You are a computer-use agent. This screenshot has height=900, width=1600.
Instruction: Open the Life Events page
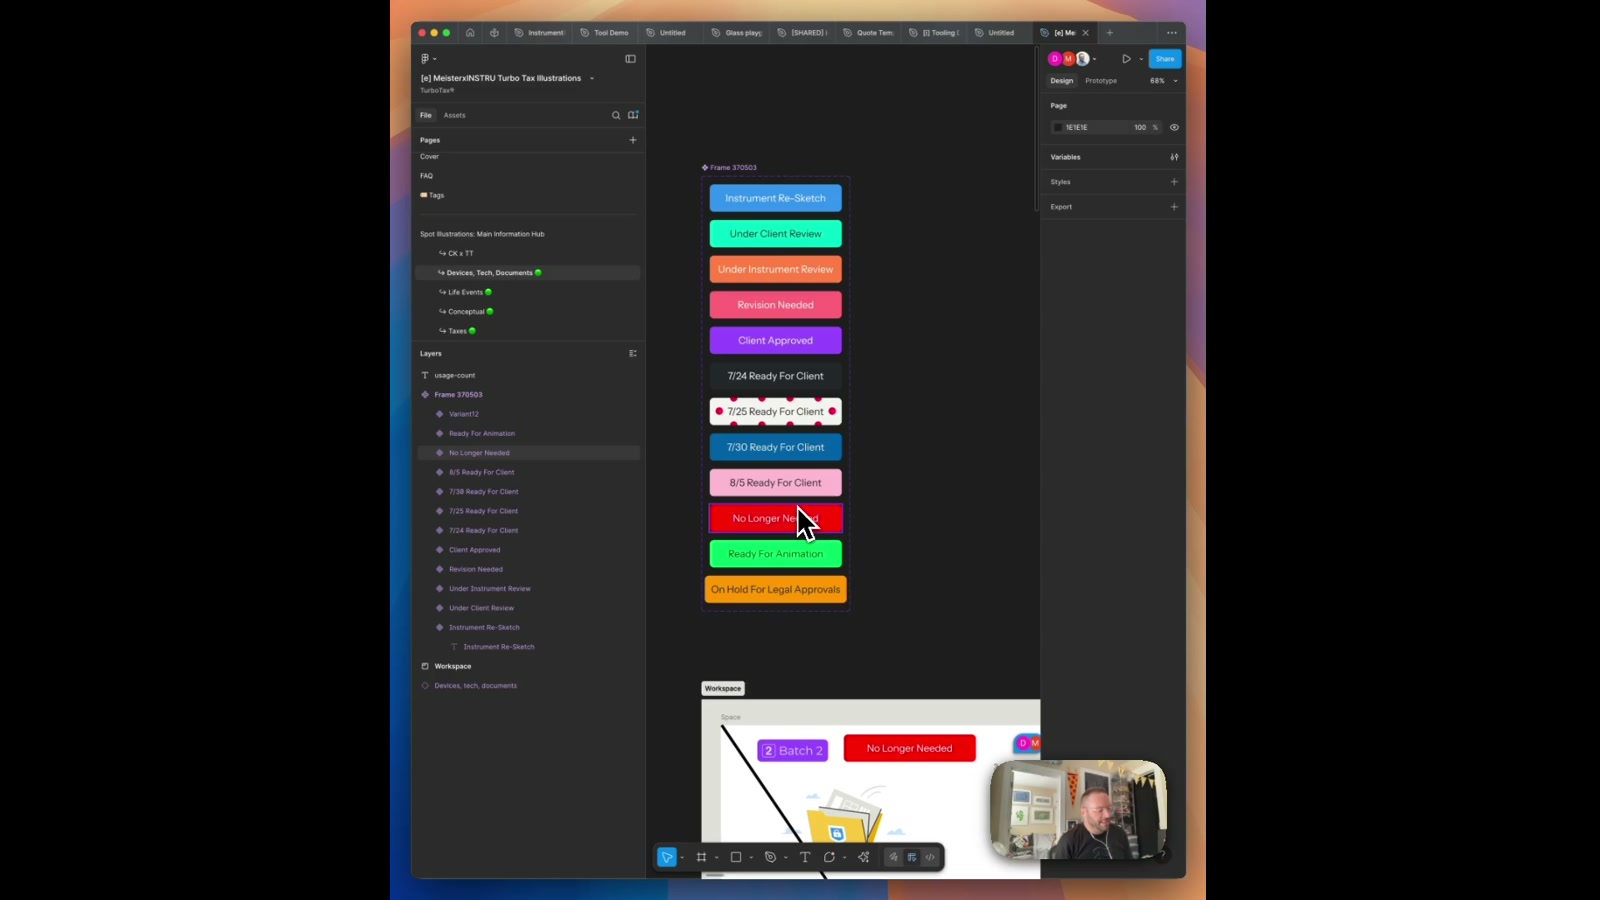465,292
